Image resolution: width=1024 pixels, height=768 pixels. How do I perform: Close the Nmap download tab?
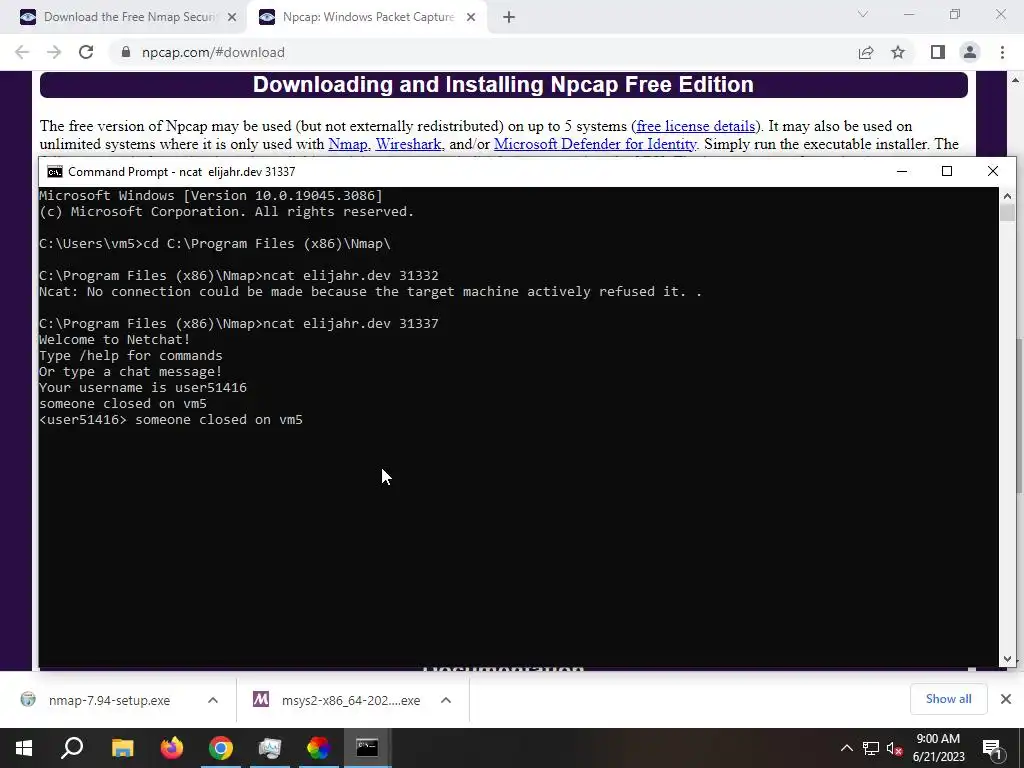coord(232,17)
